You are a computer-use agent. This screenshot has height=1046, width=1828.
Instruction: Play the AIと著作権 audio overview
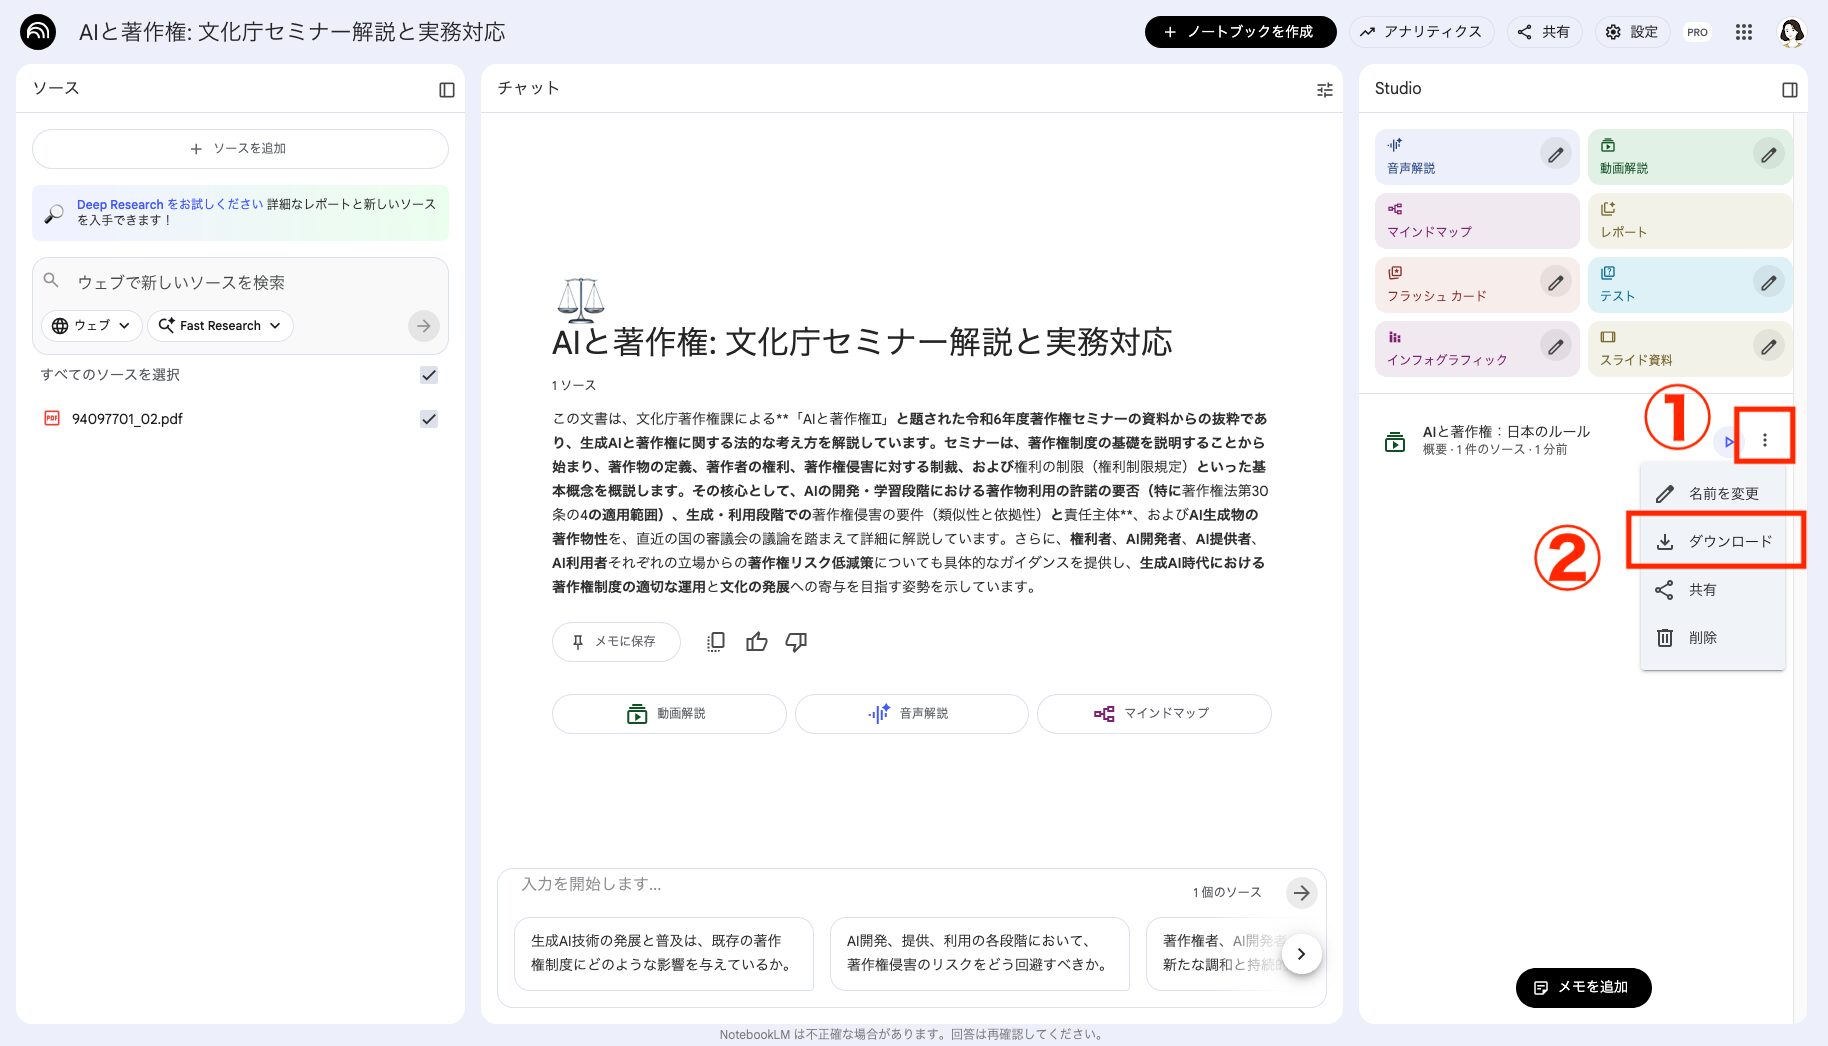pos(1728,440)
